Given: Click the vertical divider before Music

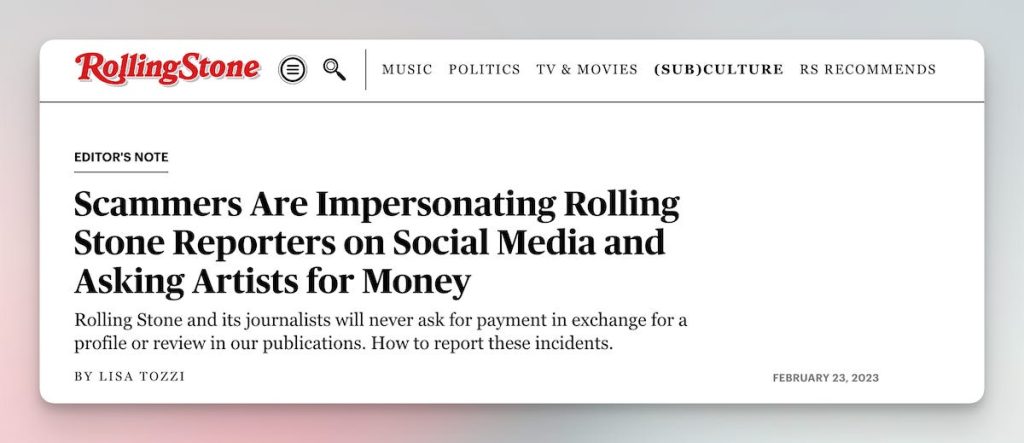Looking at the screenshot, I should (365, 70).
